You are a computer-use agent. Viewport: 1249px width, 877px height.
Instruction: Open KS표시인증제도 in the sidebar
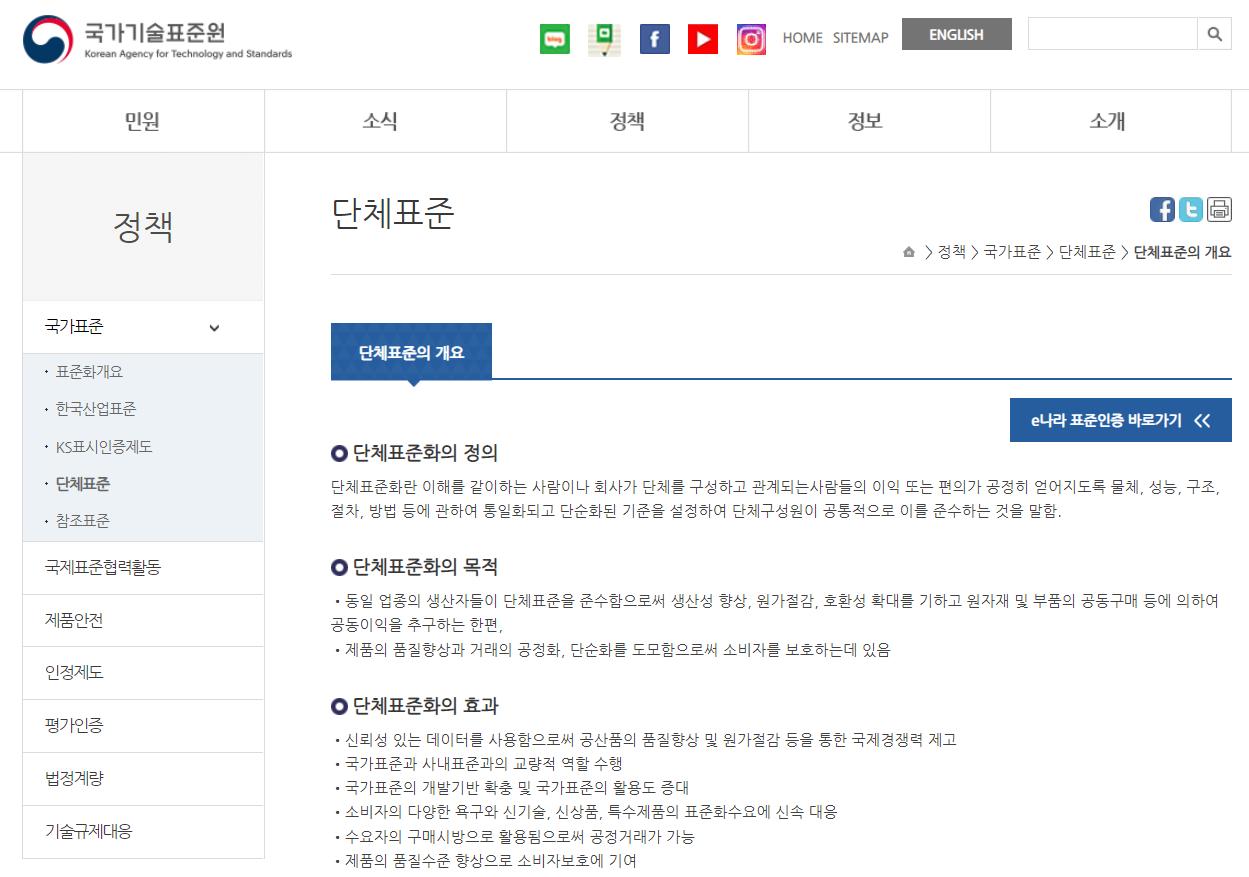104,447
